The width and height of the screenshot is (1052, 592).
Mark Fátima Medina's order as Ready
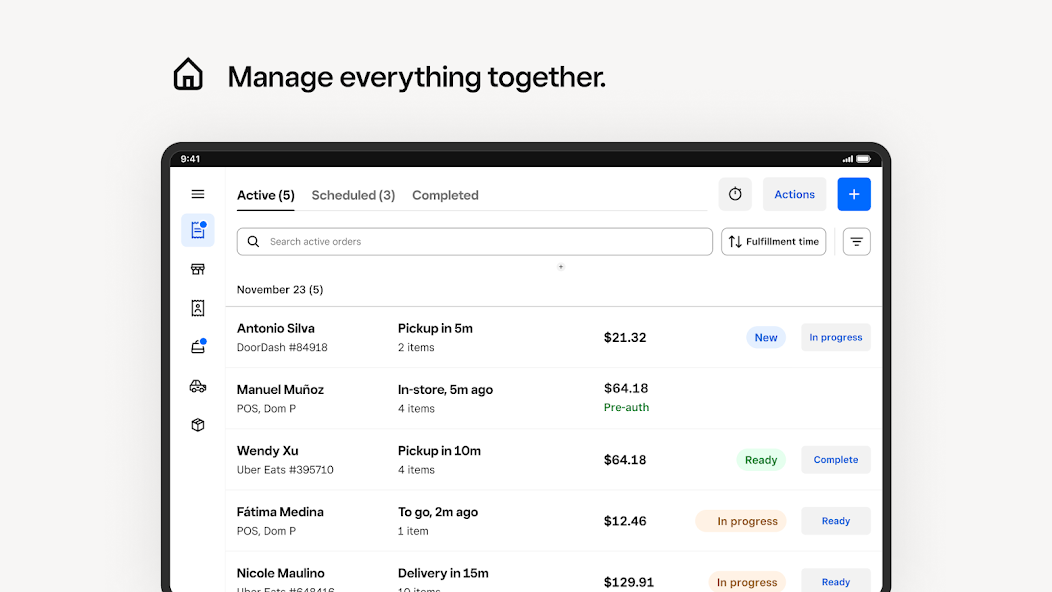click(x=835, y=521)
